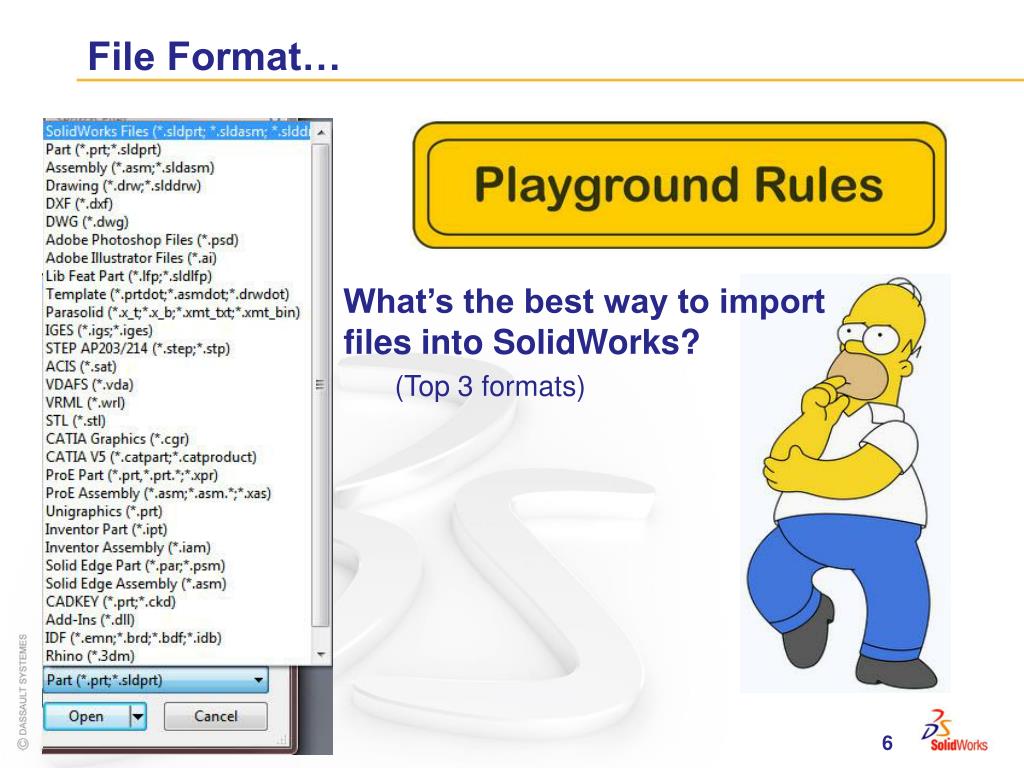Select ProE Part file type

[x=178, y=475]
